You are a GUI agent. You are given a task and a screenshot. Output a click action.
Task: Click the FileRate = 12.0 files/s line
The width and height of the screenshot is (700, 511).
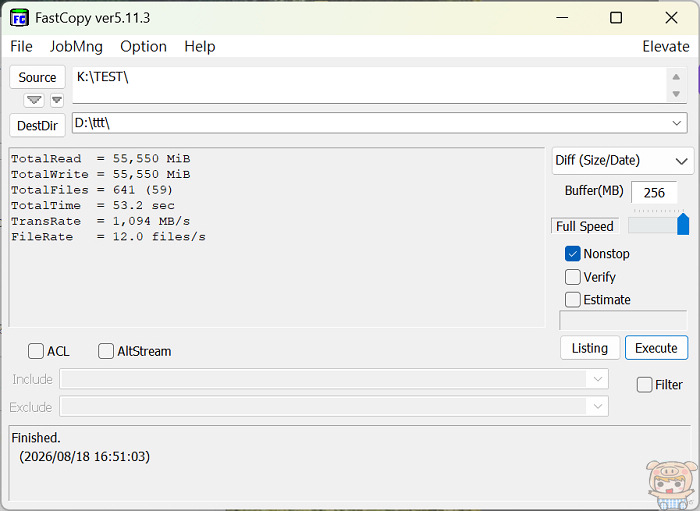click(108, 237)
